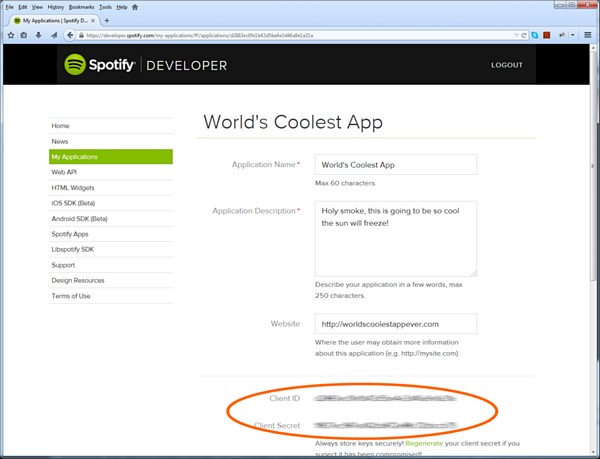Click the Website input field
This screenshot has height=459, width=600.
396,324
